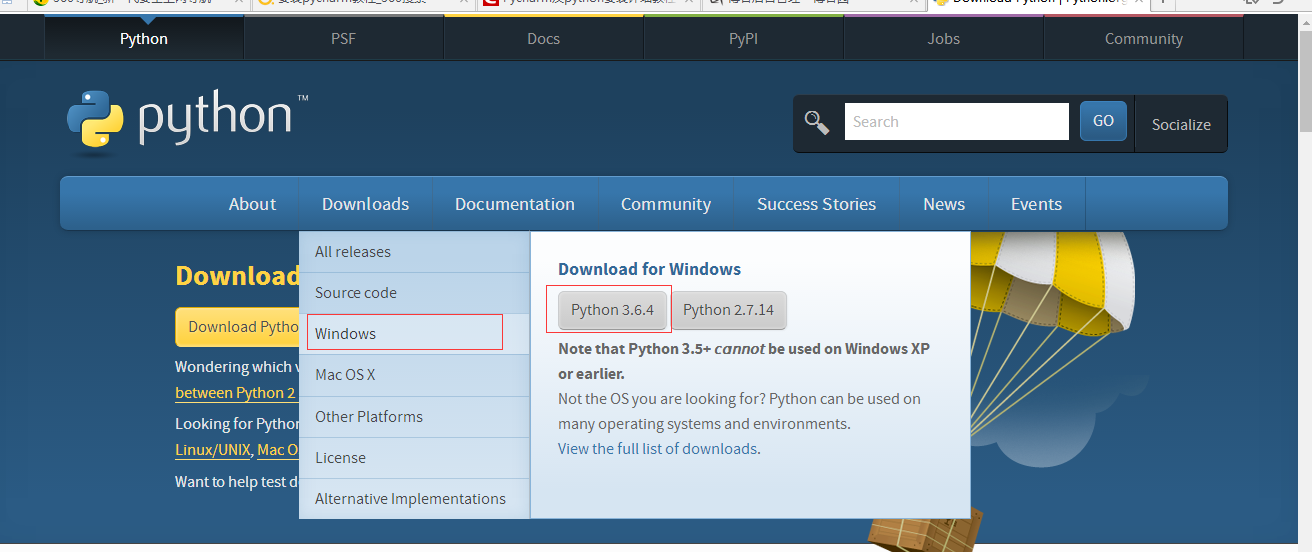Download Python 2.7.14 for Windows
The height and width of the screenshot is (552, 1312).
tap(729, 310)
